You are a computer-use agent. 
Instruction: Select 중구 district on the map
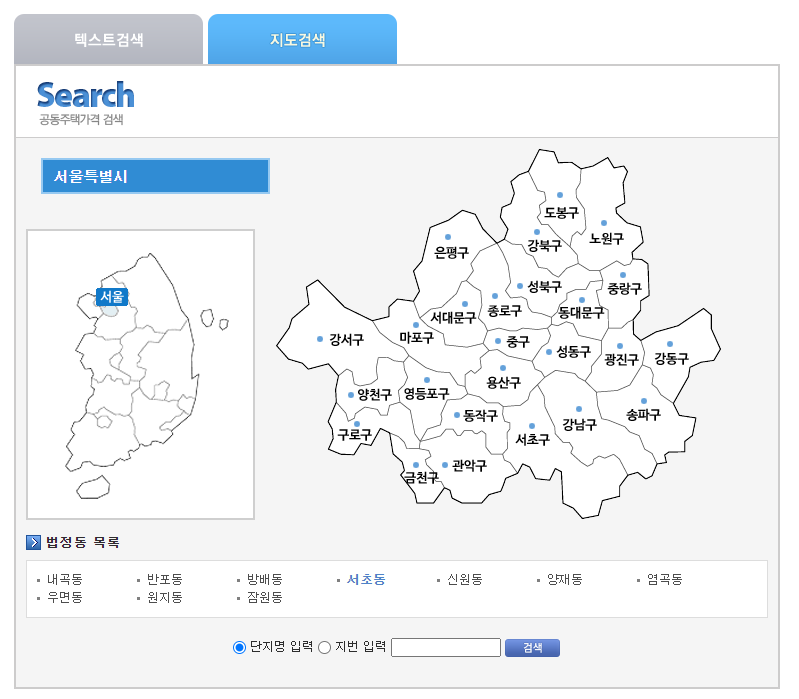[518, 341]
